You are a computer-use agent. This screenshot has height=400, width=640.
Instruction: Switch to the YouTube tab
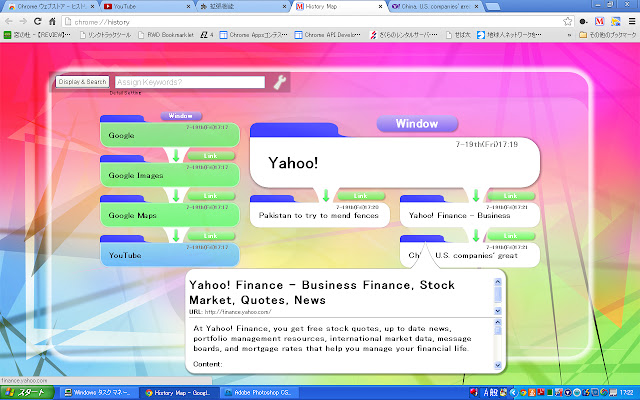(x=146, y=7)
